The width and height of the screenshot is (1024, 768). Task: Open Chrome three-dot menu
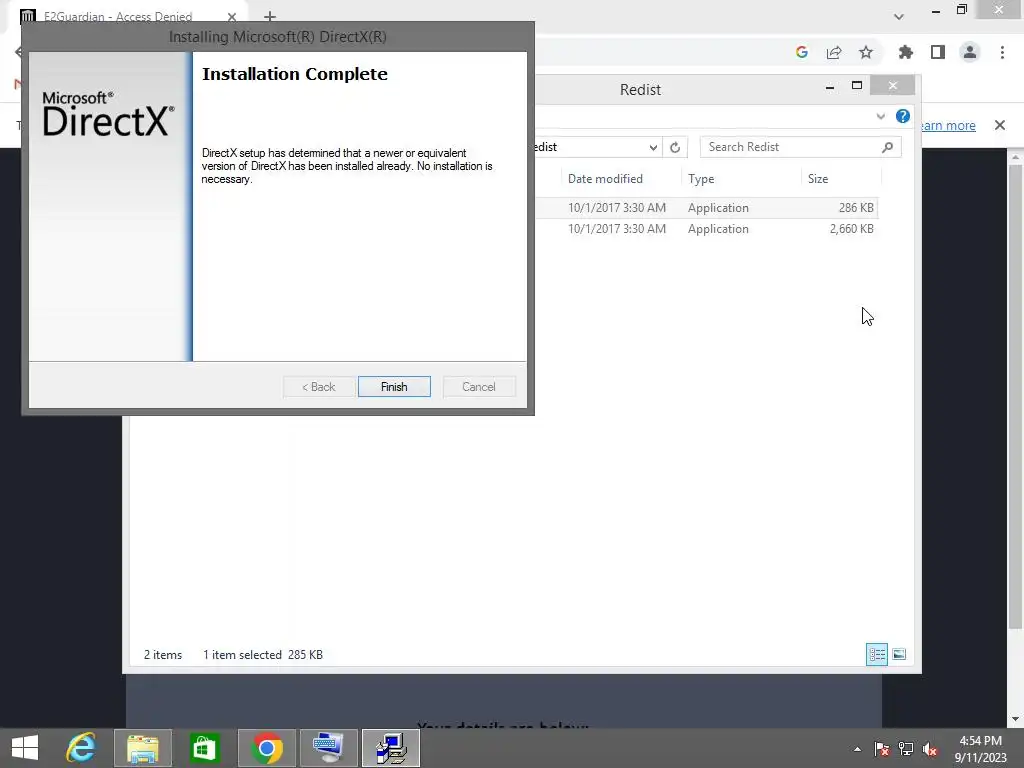click(x=1002, y=52)
